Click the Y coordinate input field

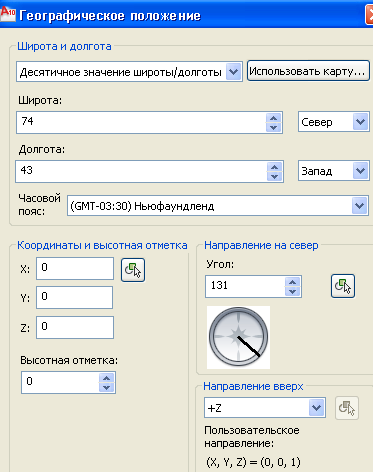[x=75, y=297]
